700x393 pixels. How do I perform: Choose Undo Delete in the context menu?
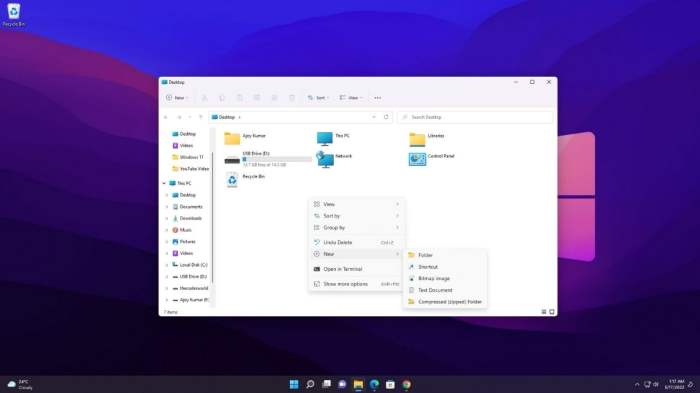[356, 242]
